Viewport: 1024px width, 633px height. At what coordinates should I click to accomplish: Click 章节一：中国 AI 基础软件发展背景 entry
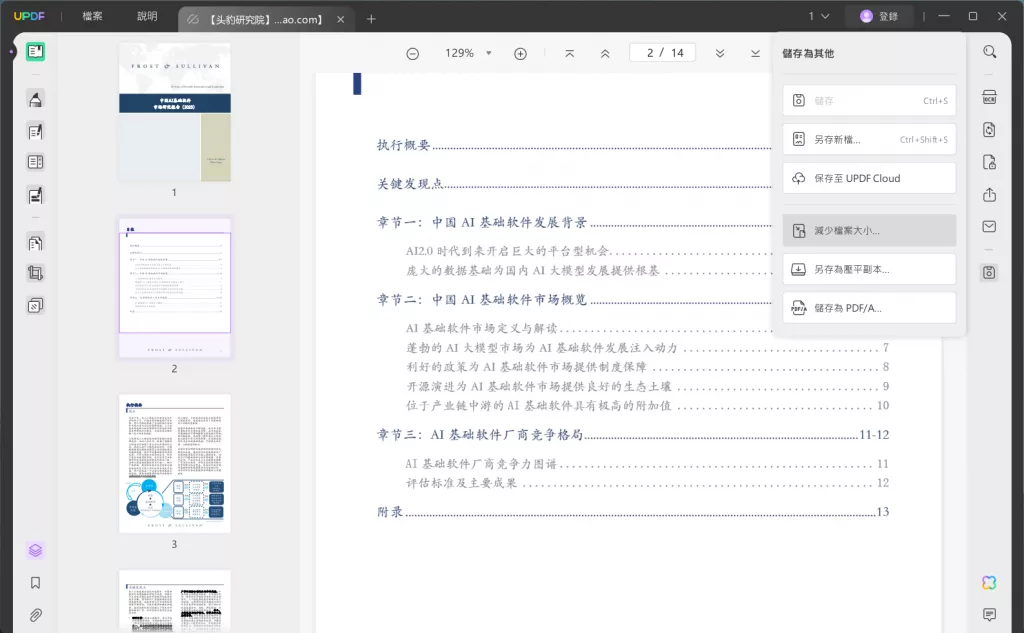click(481, 223)
